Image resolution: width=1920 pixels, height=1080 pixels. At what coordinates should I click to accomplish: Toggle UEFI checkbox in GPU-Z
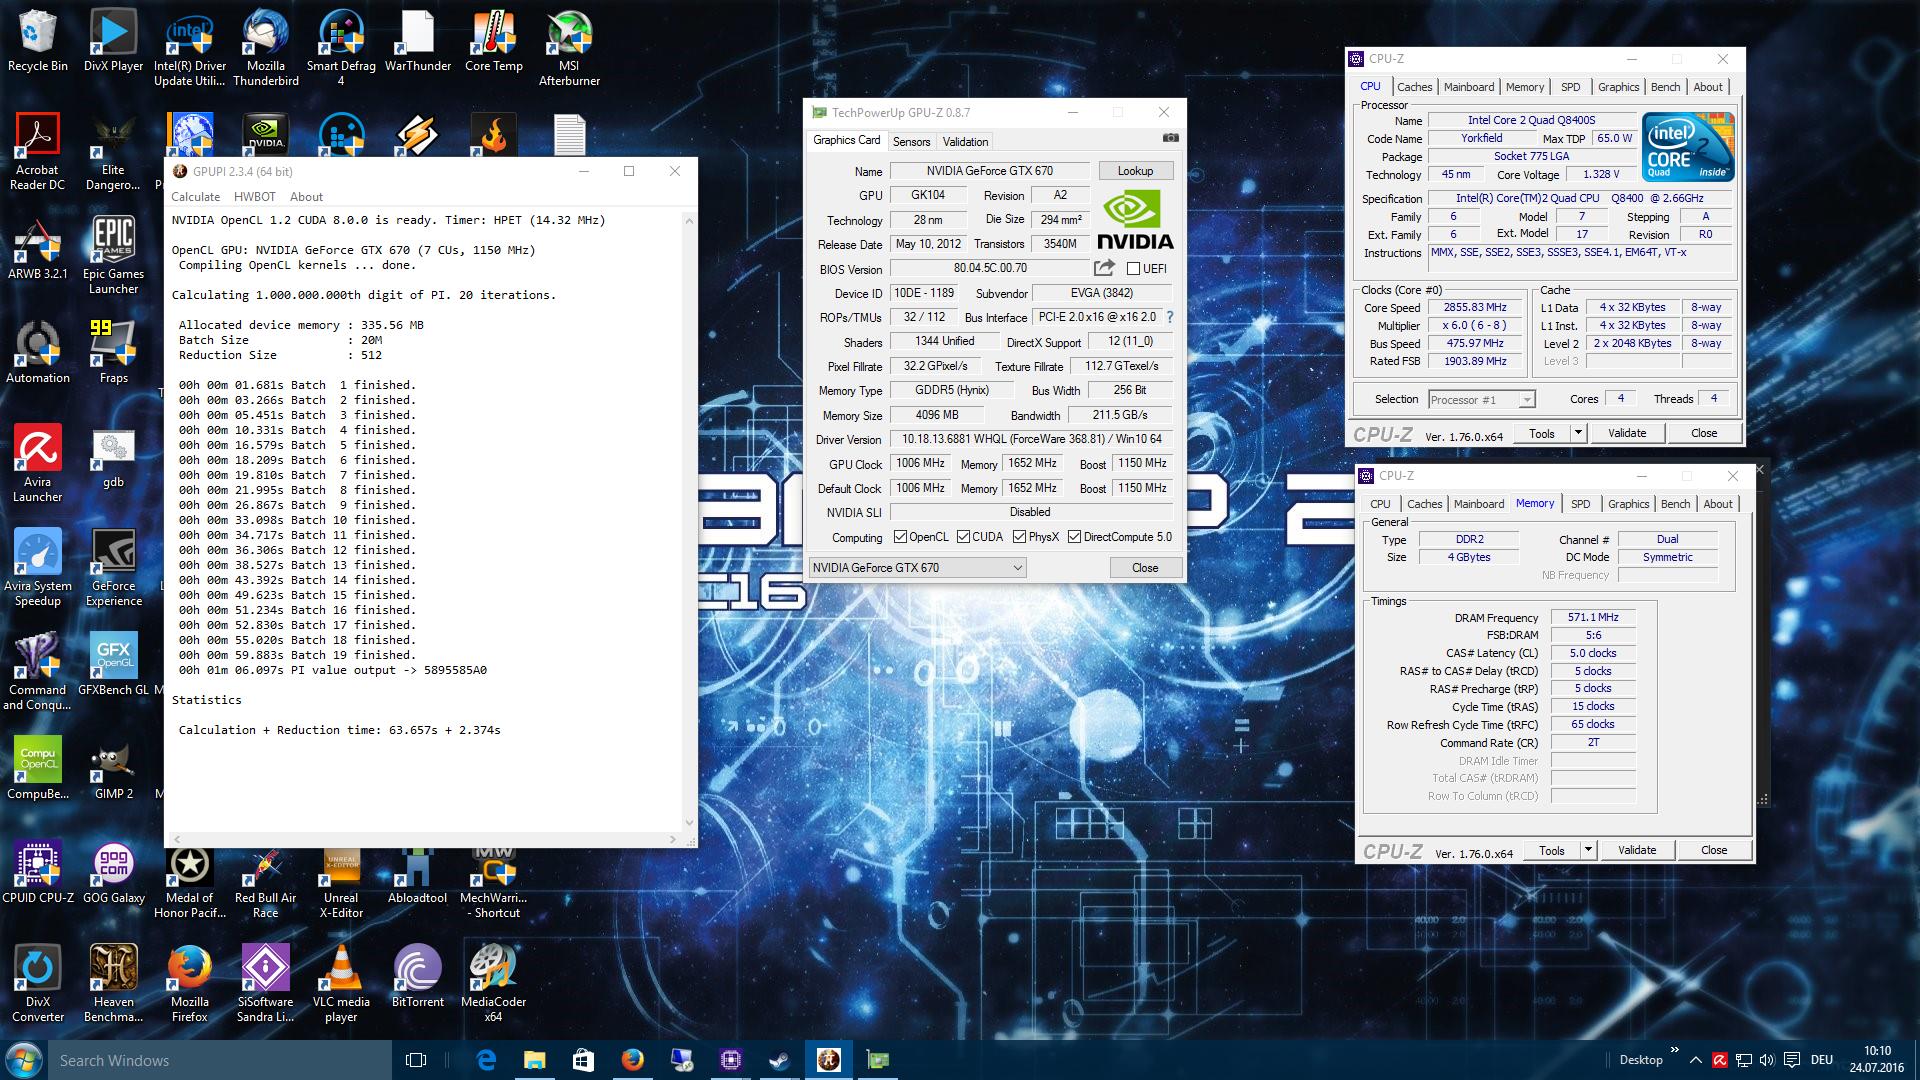coord(1133,268)
